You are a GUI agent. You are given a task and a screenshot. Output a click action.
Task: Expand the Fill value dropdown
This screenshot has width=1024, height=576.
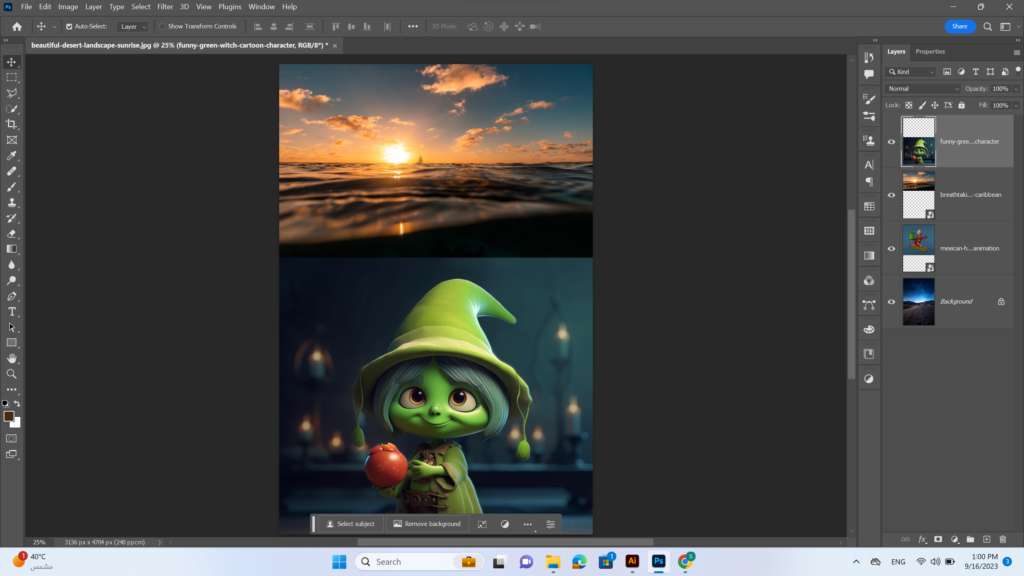click(x=1016, y=105)
